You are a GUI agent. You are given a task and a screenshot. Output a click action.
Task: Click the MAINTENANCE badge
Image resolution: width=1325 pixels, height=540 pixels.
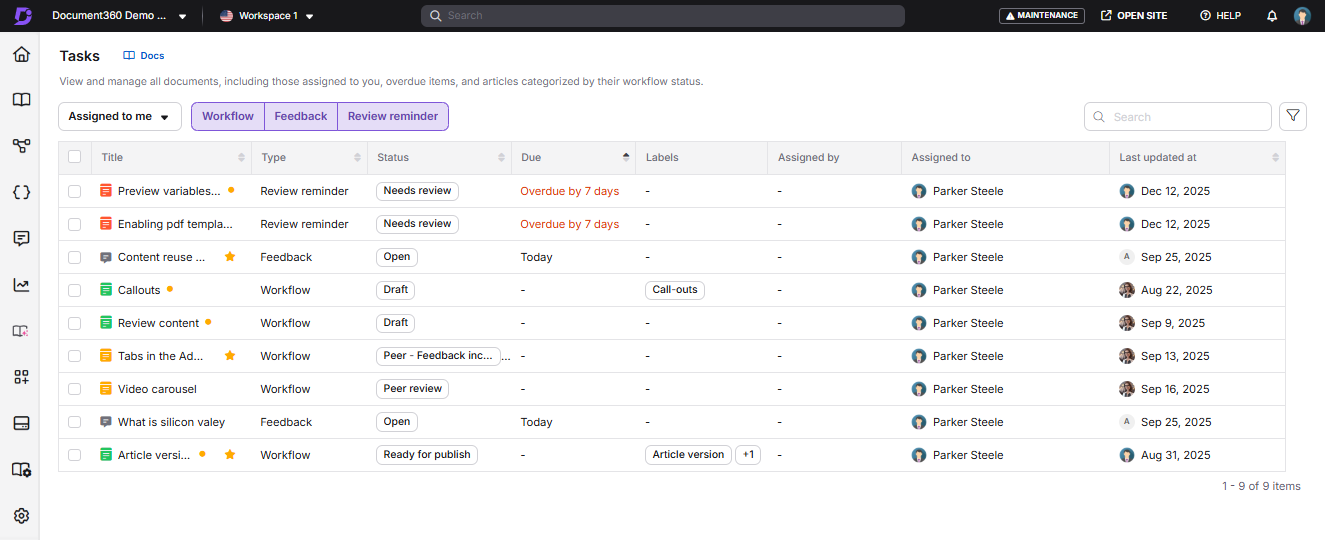pos(1042,16)
